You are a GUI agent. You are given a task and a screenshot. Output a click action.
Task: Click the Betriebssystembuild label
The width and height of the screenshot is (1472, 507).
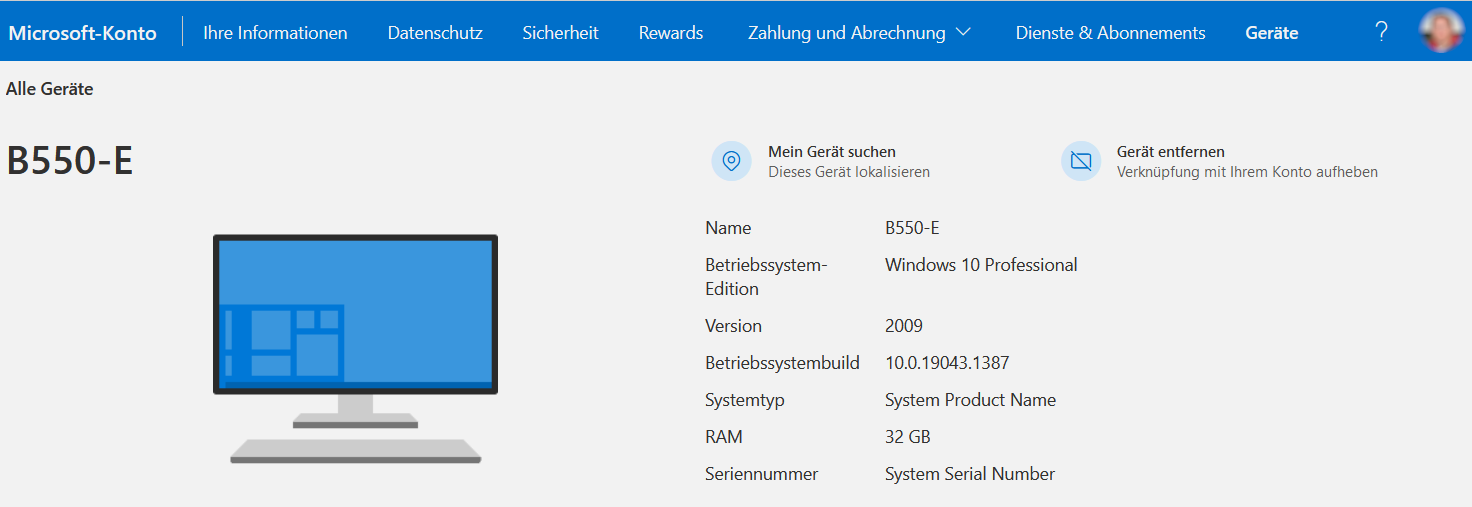(x=782, y=363)
